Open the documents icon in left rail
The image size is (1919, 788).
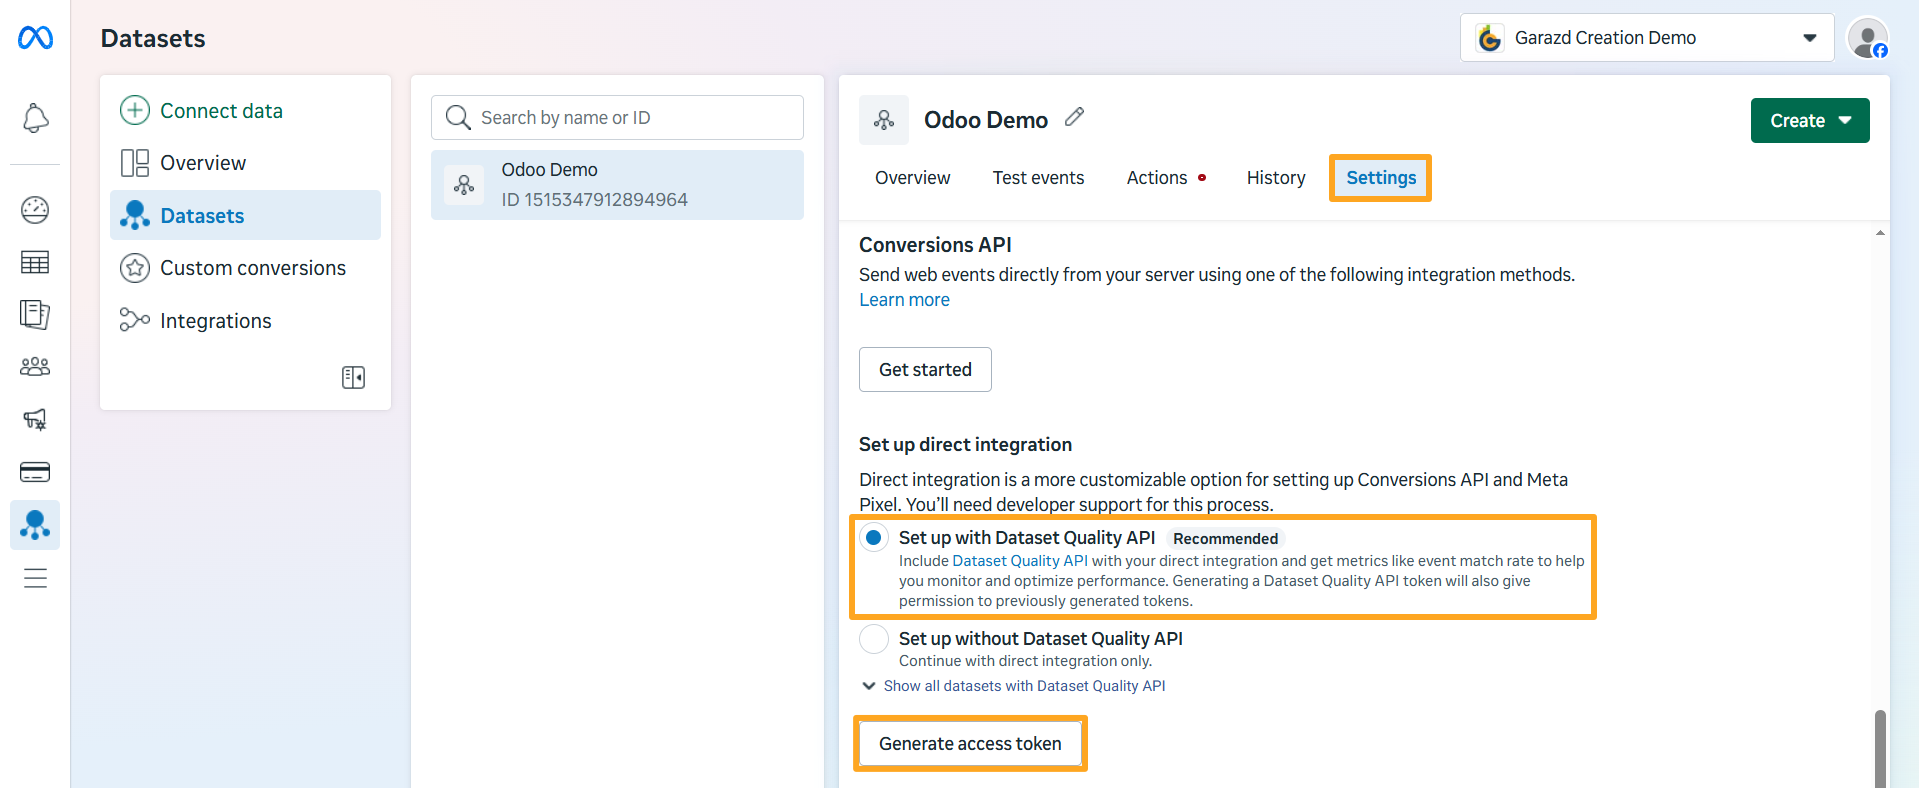coord(35,315)
